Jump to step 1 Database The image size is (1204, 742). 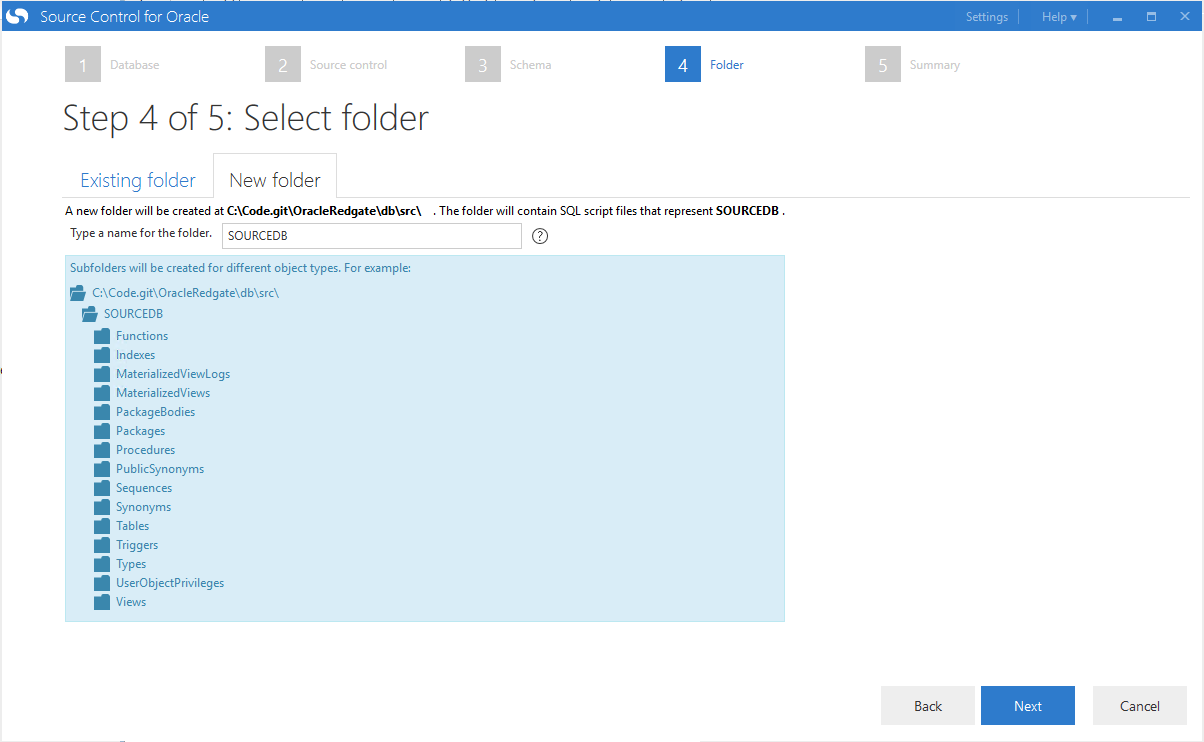point(83,65)
